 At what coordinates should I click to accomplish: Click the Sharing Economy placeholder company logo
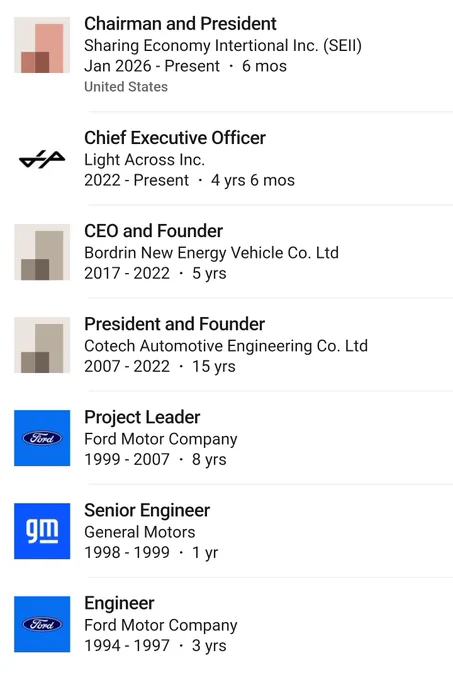click(x=42, y=45)
